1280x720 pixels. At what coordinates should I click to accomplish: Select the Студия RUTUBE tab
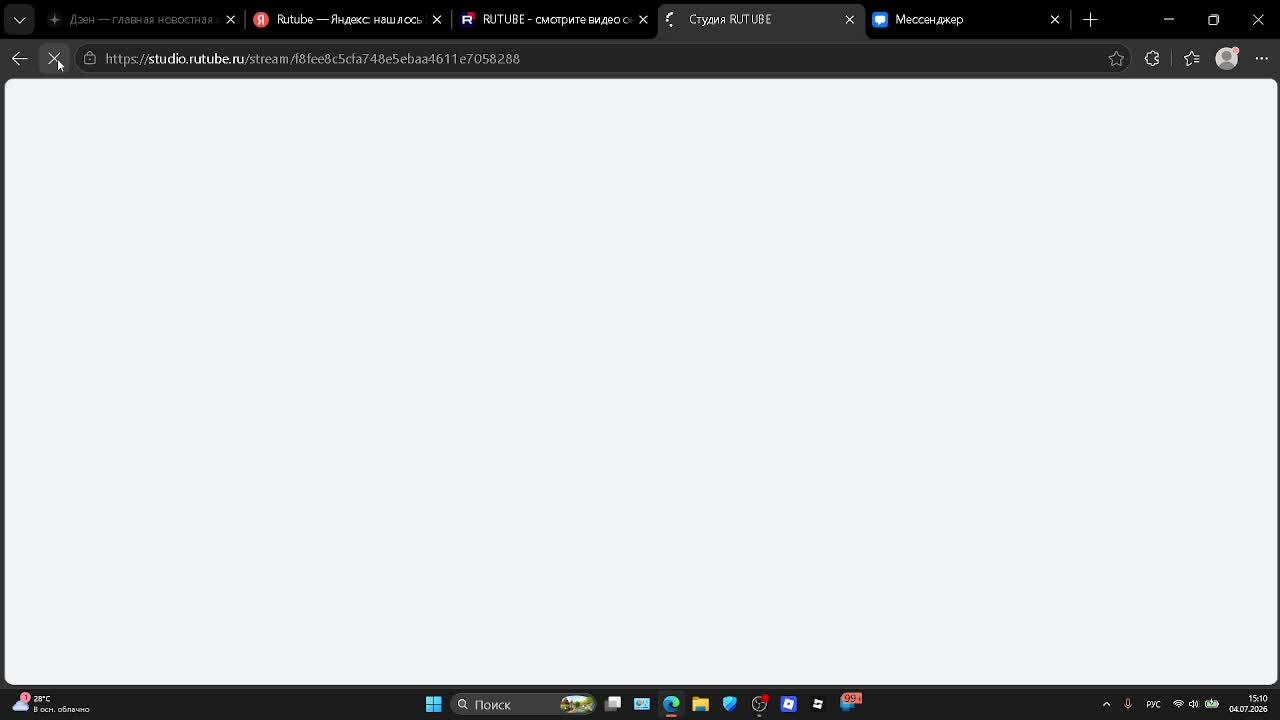pyautogui.click(x=760, y=19)
